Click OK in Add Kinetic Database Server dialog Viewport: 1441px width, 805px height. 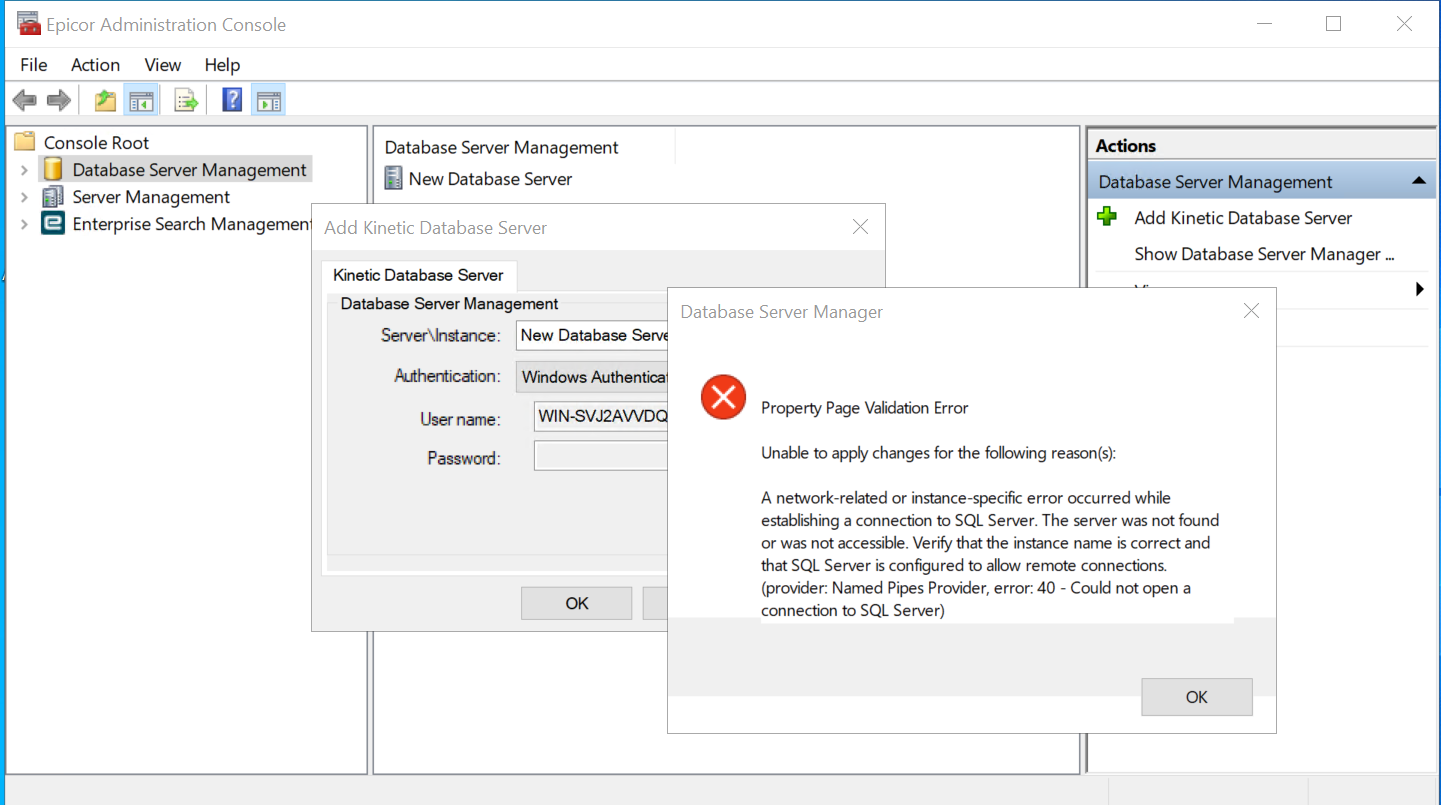coord(577,603)
